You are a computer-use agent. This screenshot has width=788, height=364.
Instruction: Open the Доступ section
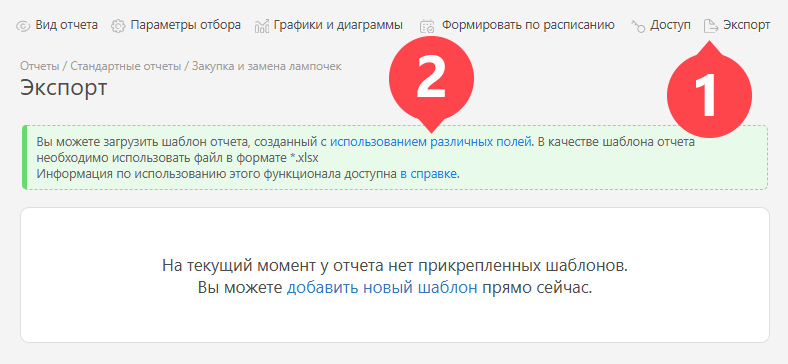pyautogui.click(x=670, y=25)
